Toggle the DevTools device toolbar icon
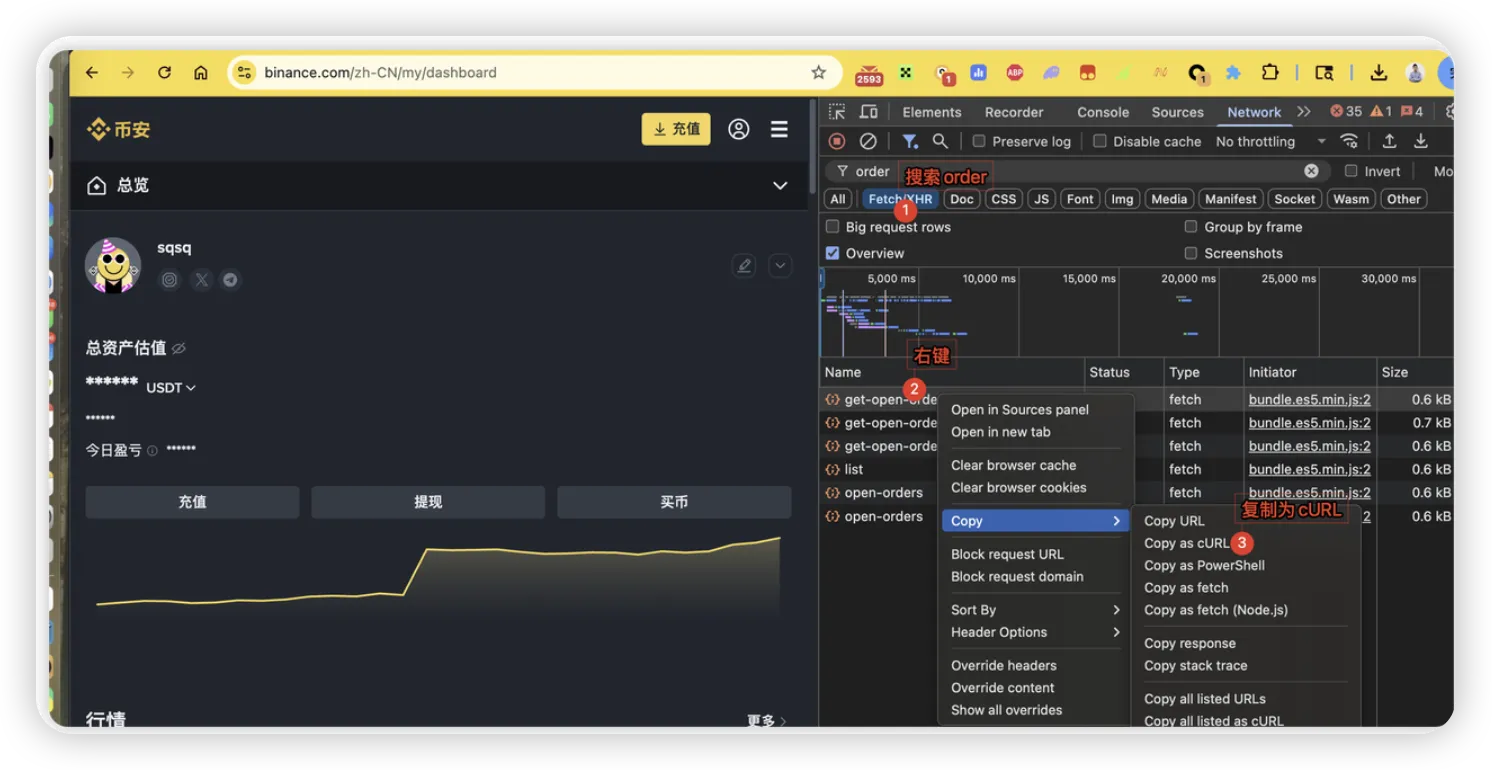This screenshot has height=770, width=1492. tap(869, 112)
